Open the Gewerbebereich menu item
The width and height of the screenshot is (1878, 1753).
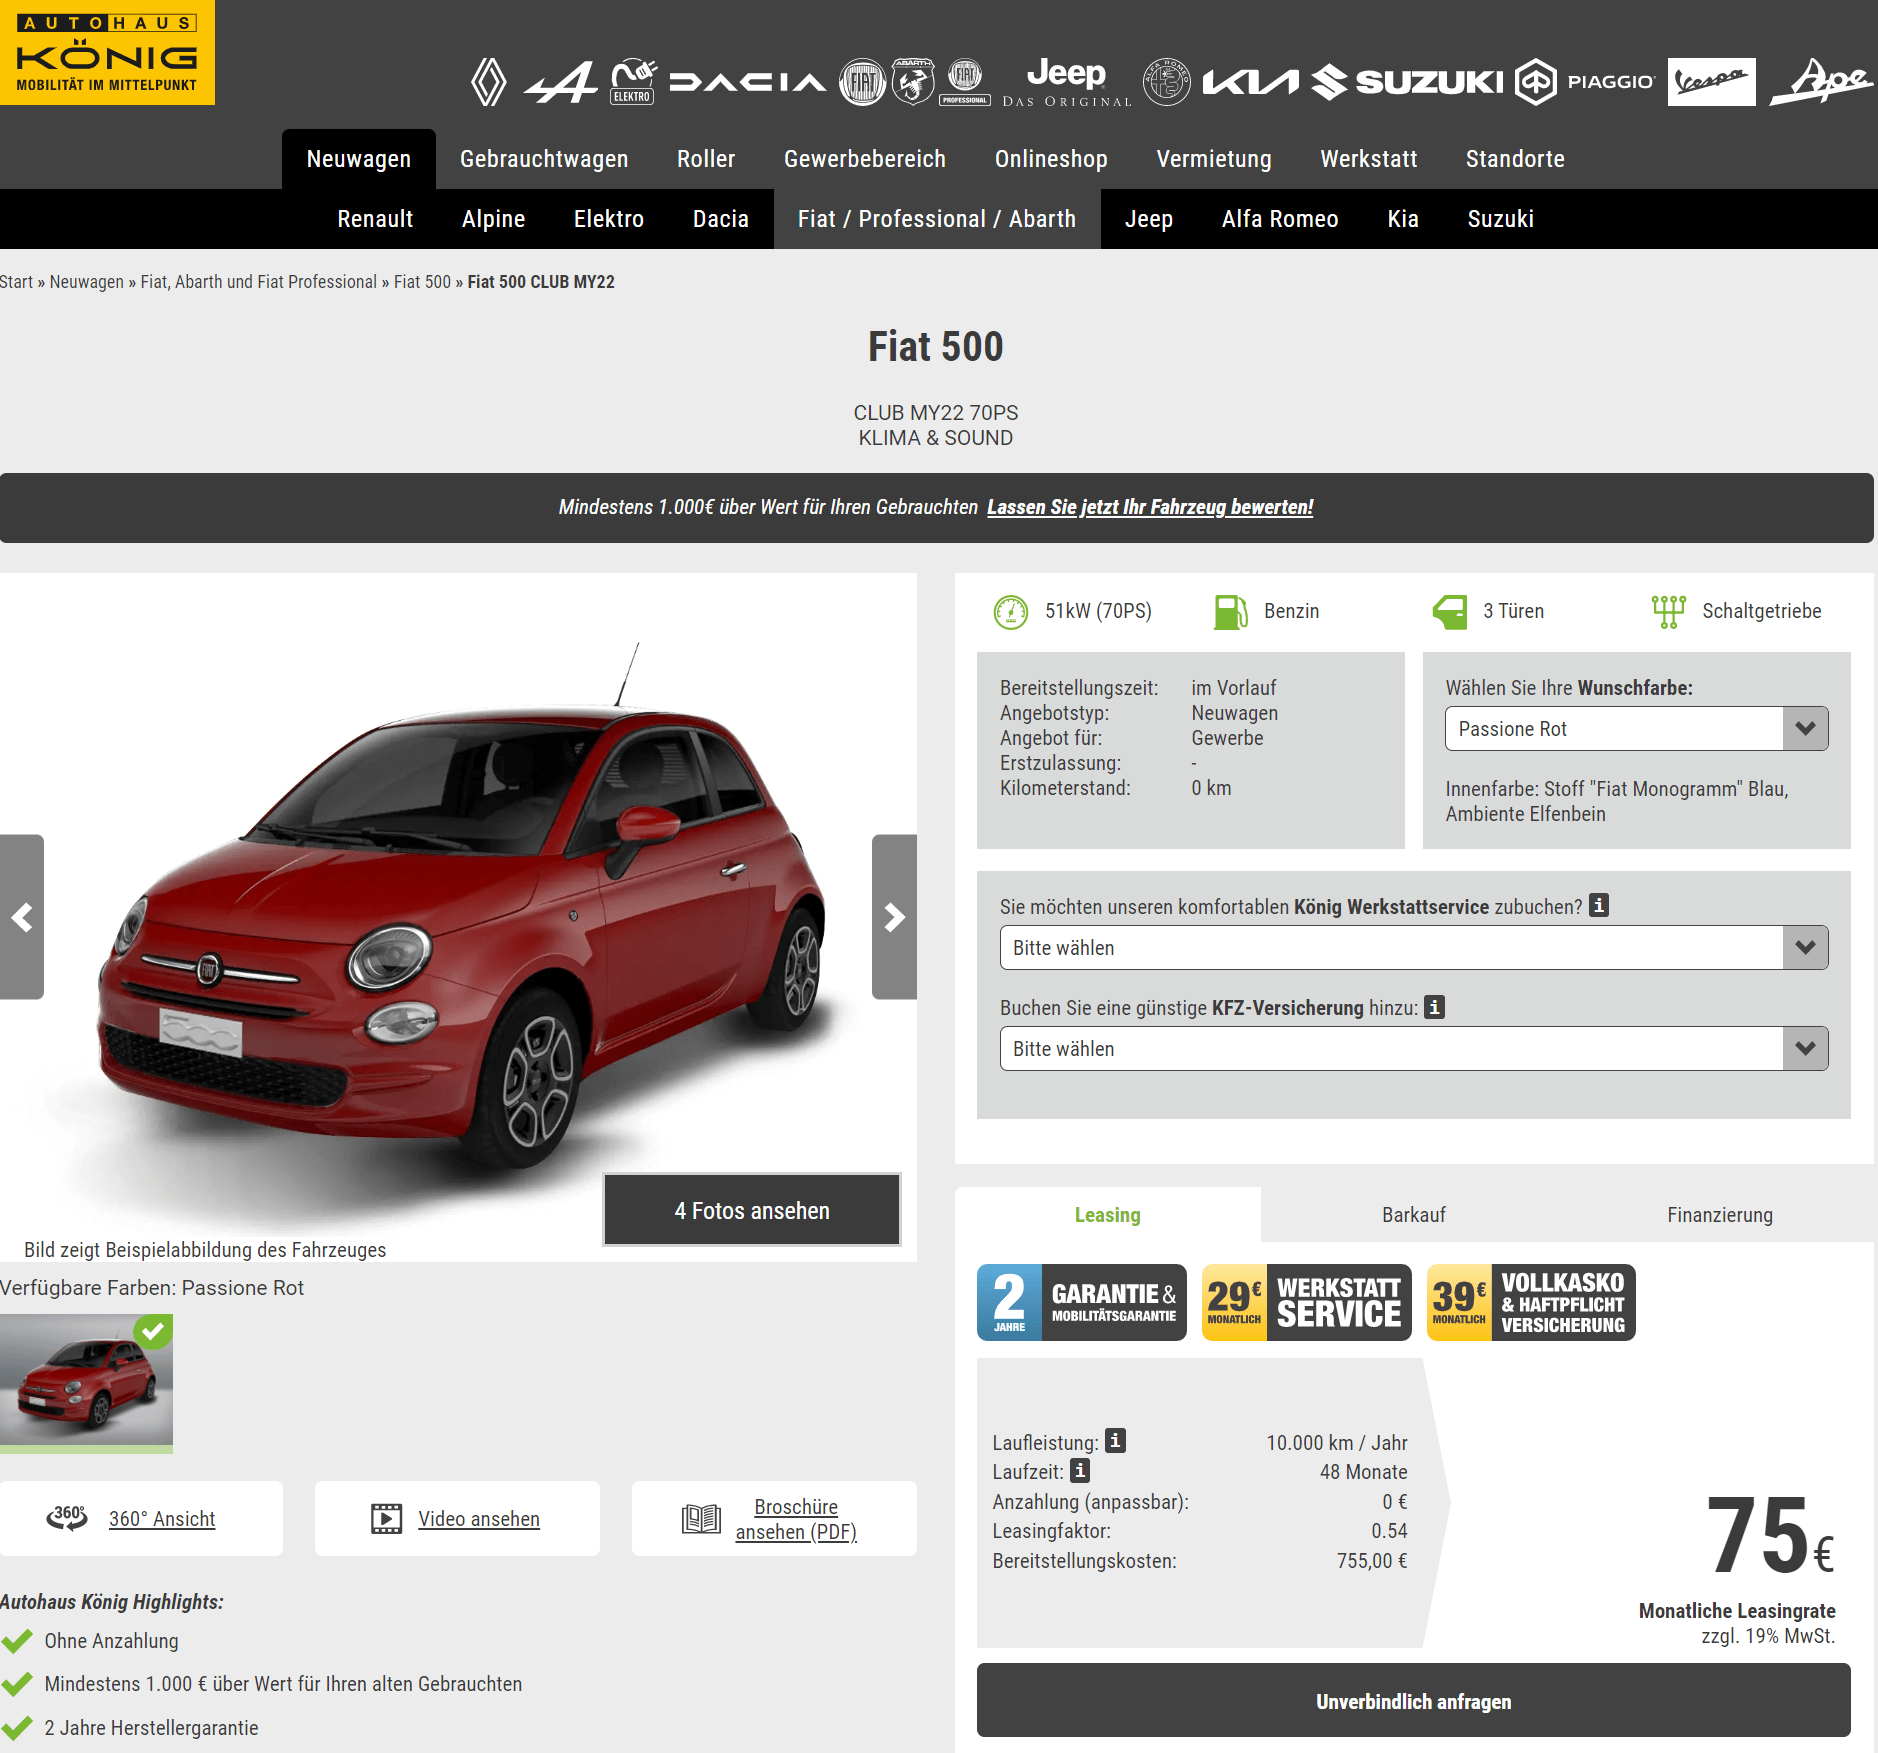pyautogui.click(x=865, y=159)
